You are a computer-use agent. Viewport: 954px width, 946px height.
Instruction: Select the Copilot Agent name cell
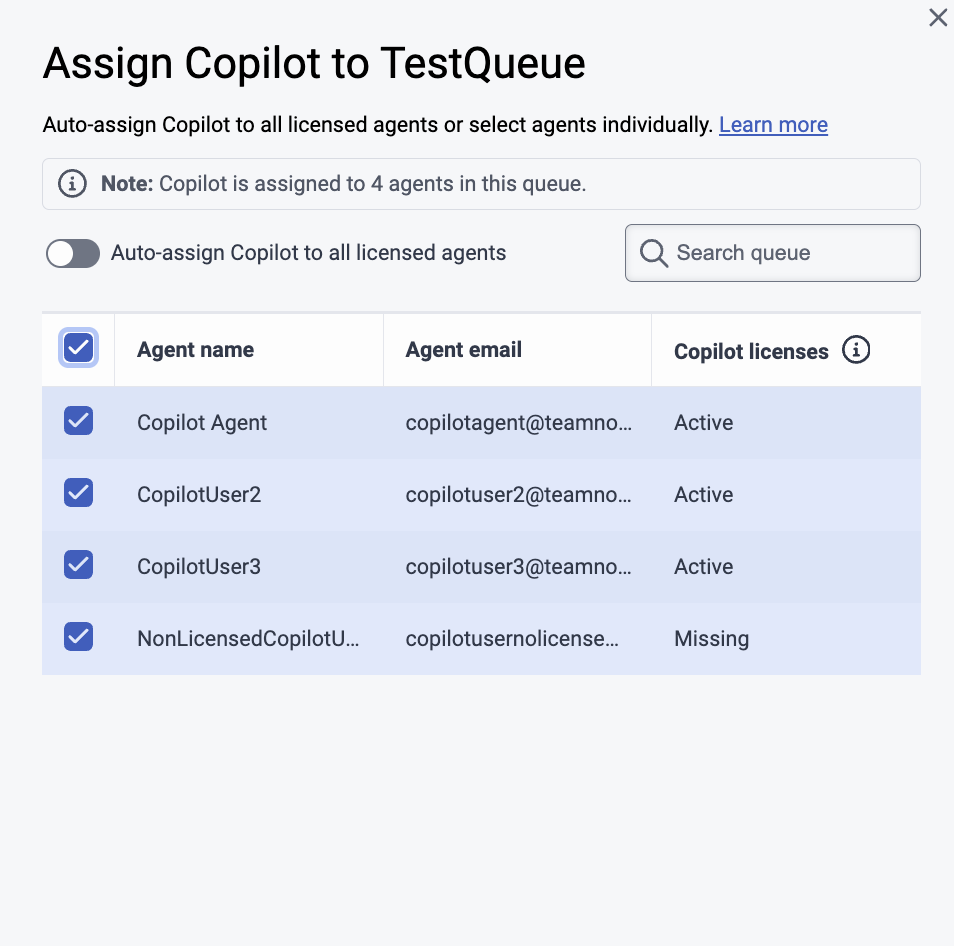click(x=202, y=423)
